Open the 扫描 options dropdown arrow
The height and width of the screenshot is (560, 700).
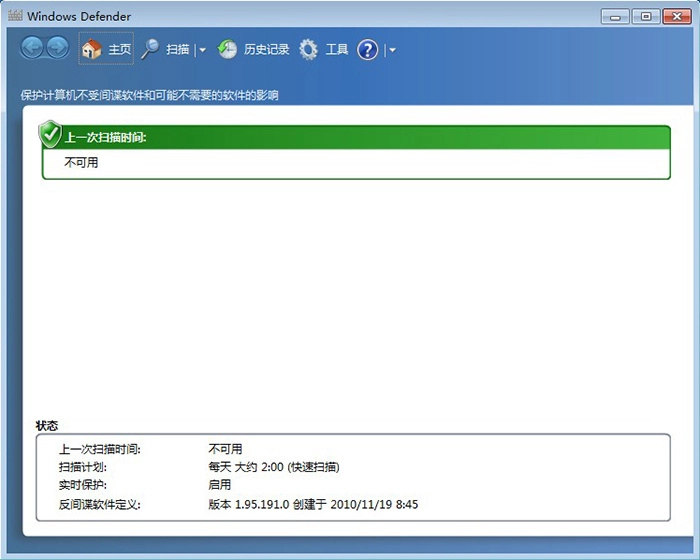pos(202,50)
